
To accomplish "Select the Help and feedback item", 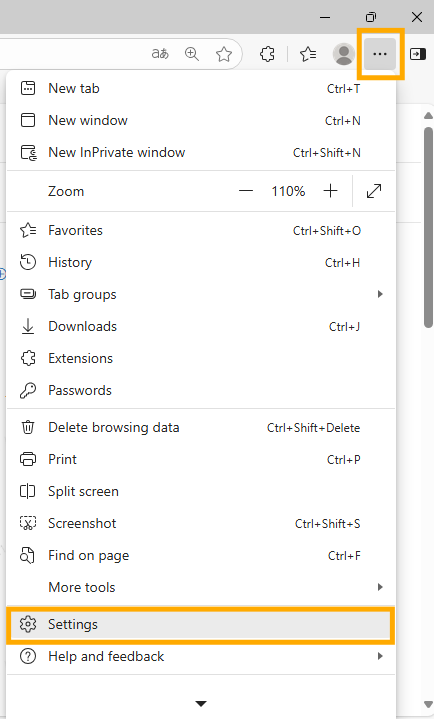I will [201, 657].
